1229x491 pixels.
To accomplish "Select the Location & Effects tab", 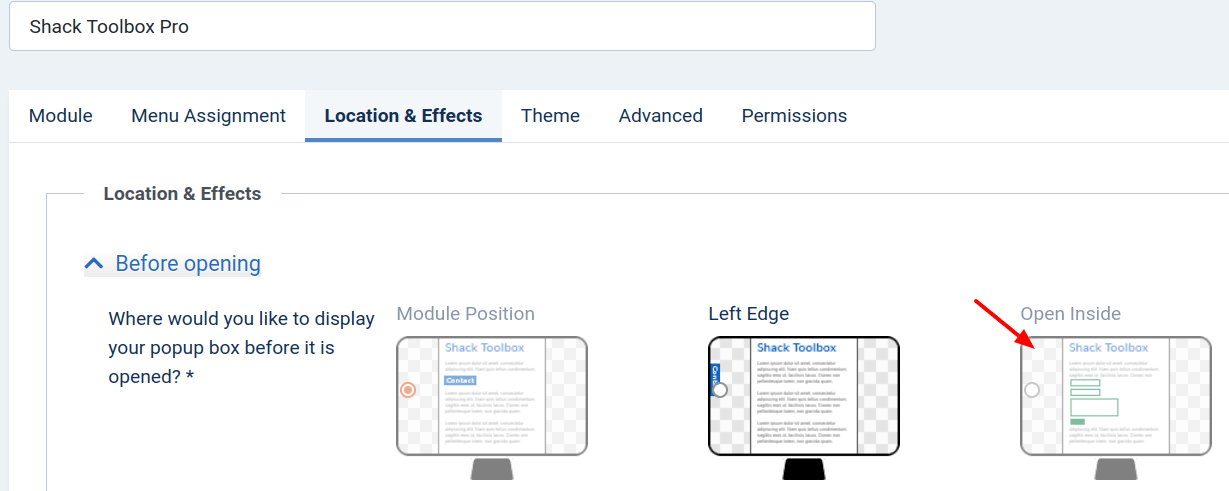I will 403,116.
